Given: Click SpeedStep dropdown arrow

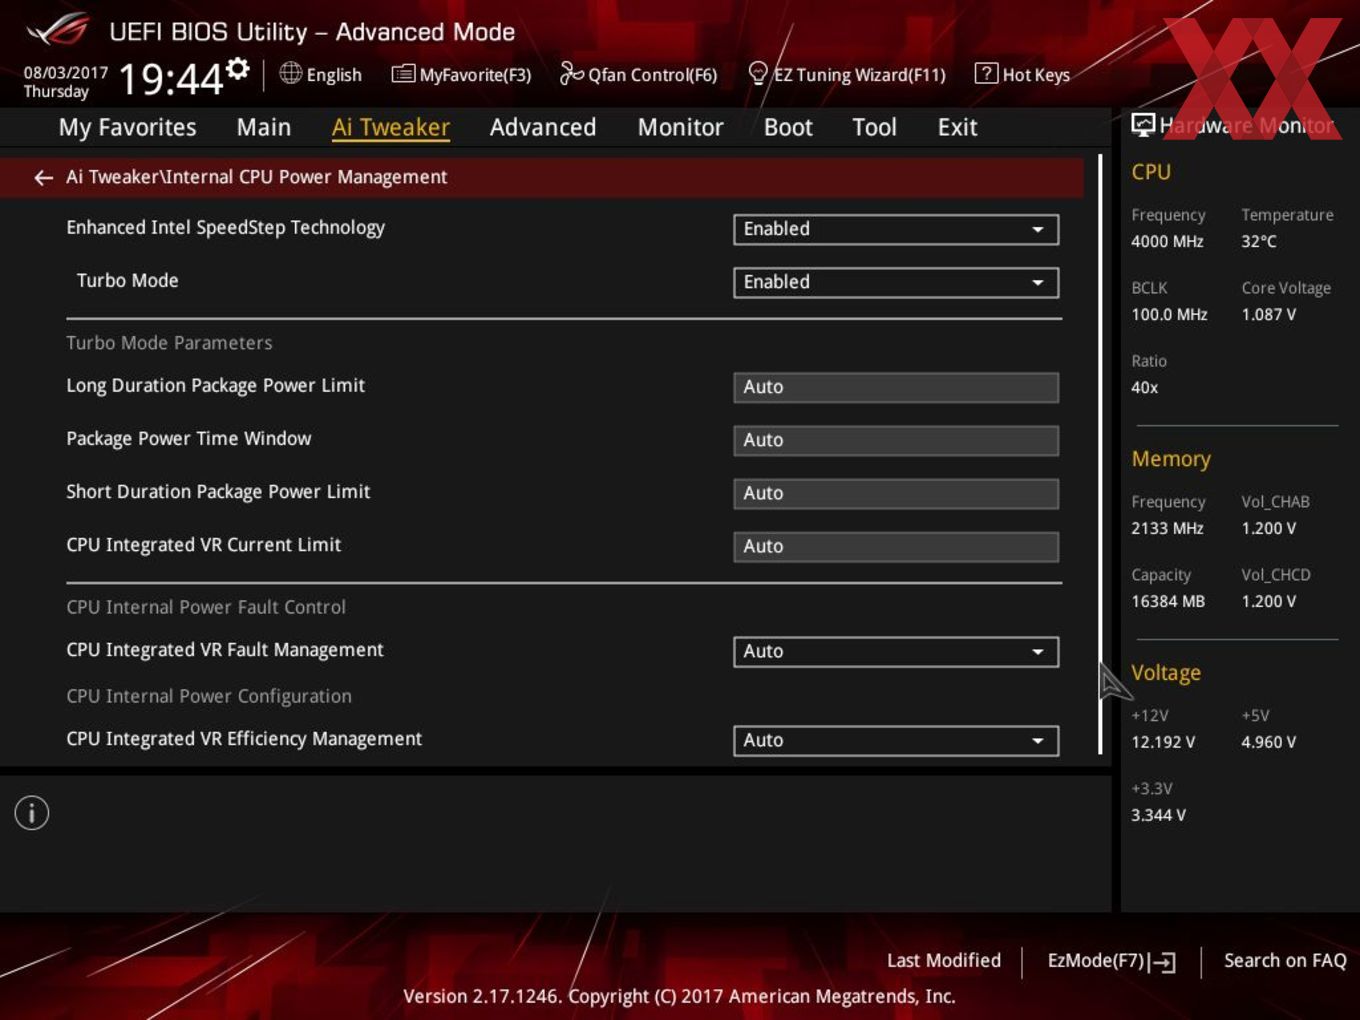Looking at the screenshot, I should point(1038,230).
